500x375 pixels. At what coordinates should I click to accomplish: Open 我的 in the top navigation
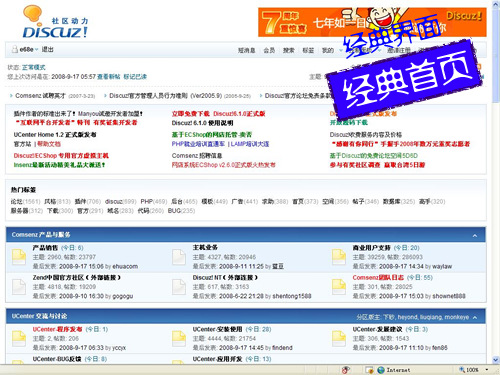[328, 50]
